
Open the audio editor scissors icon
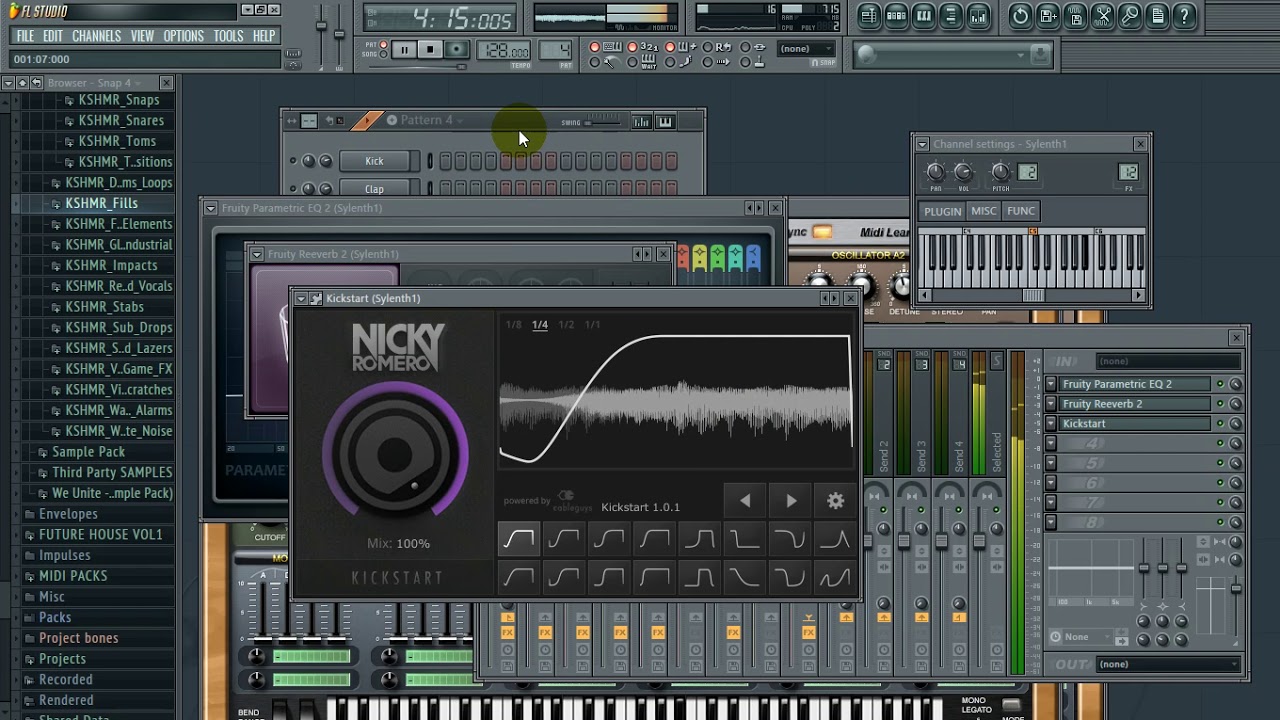point(1103,16)
